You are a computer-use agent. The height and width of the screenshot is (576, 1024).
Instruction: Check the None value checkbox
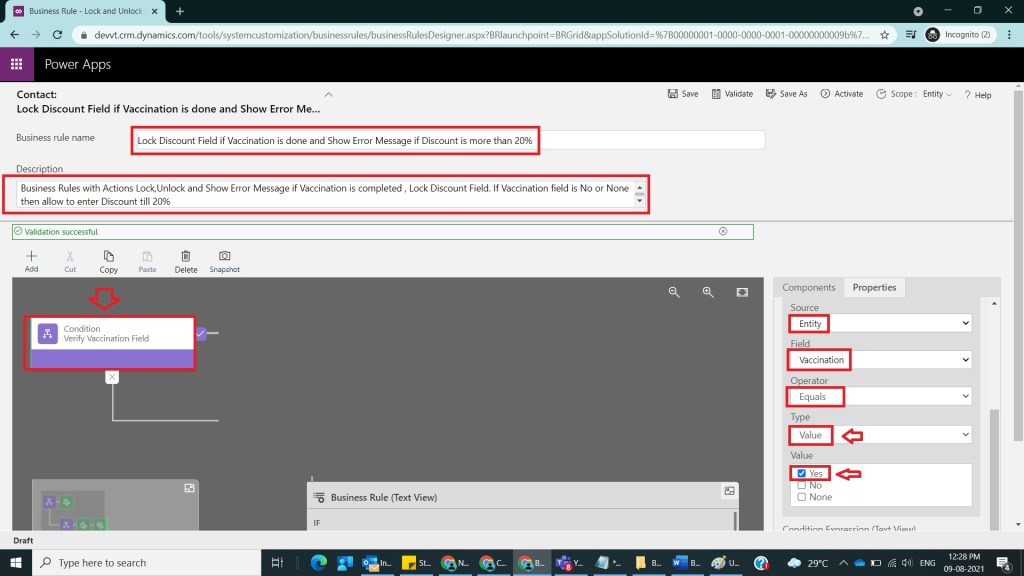(x=802, y=497)
